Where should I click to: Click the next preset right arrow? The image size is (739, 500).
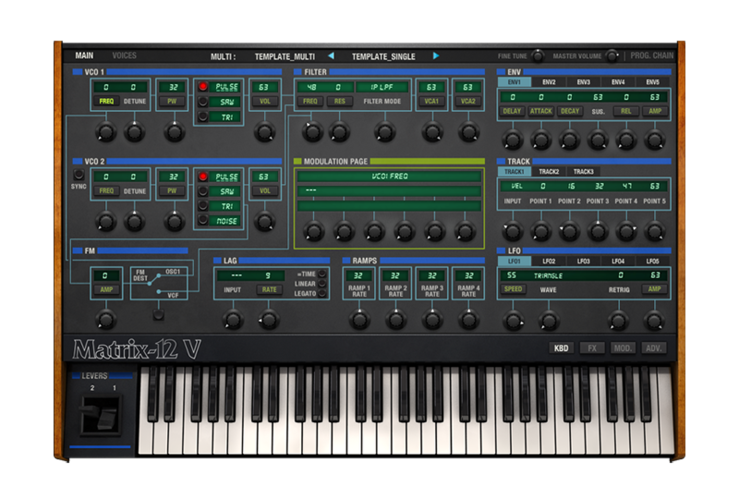click(436, 56)
